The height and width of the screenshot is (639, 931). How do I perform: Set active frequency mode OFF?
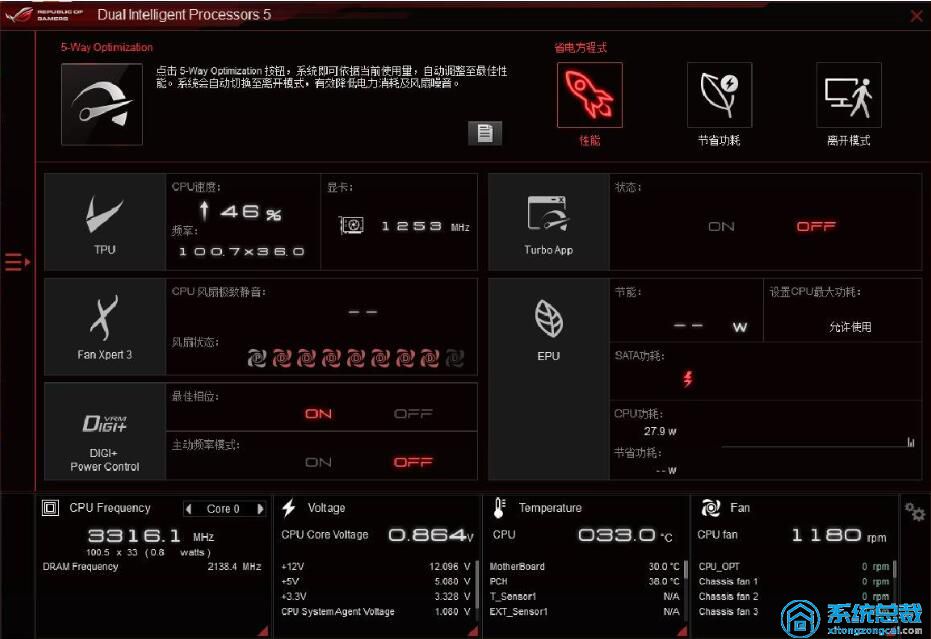[x=413, y=462]
